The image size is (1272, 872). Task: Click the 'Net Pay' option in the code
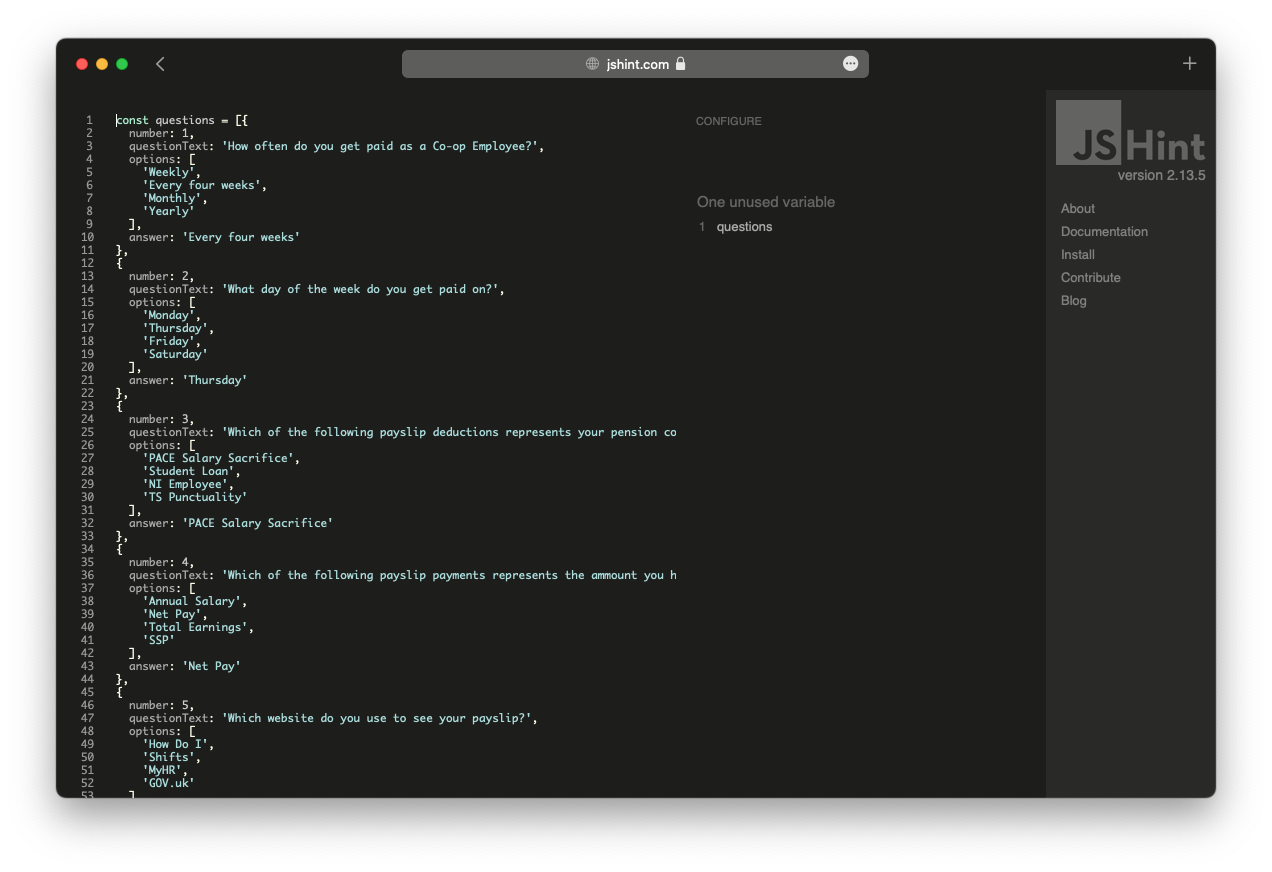tap(178, 613)
